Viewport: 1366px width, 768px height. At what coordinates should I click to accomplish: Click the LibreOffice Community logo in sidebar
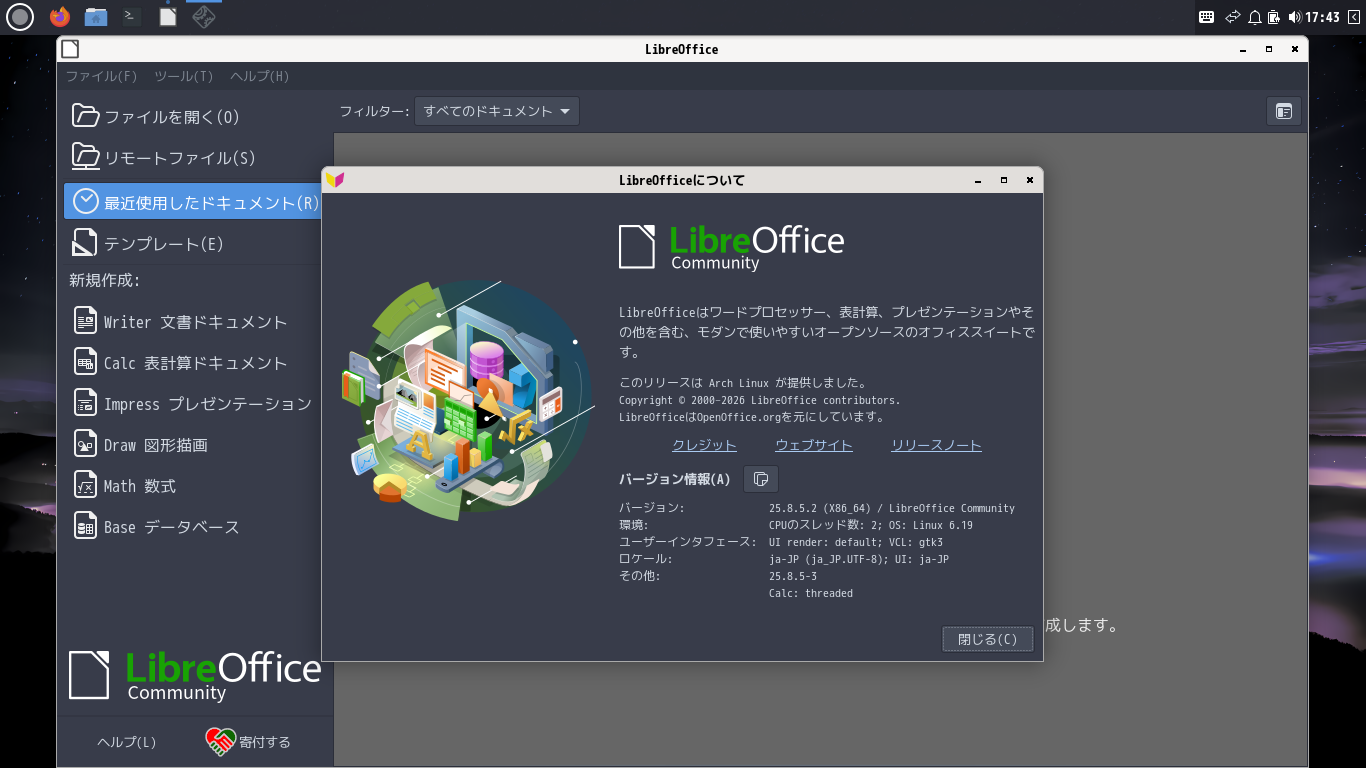[x=195, y=675]
